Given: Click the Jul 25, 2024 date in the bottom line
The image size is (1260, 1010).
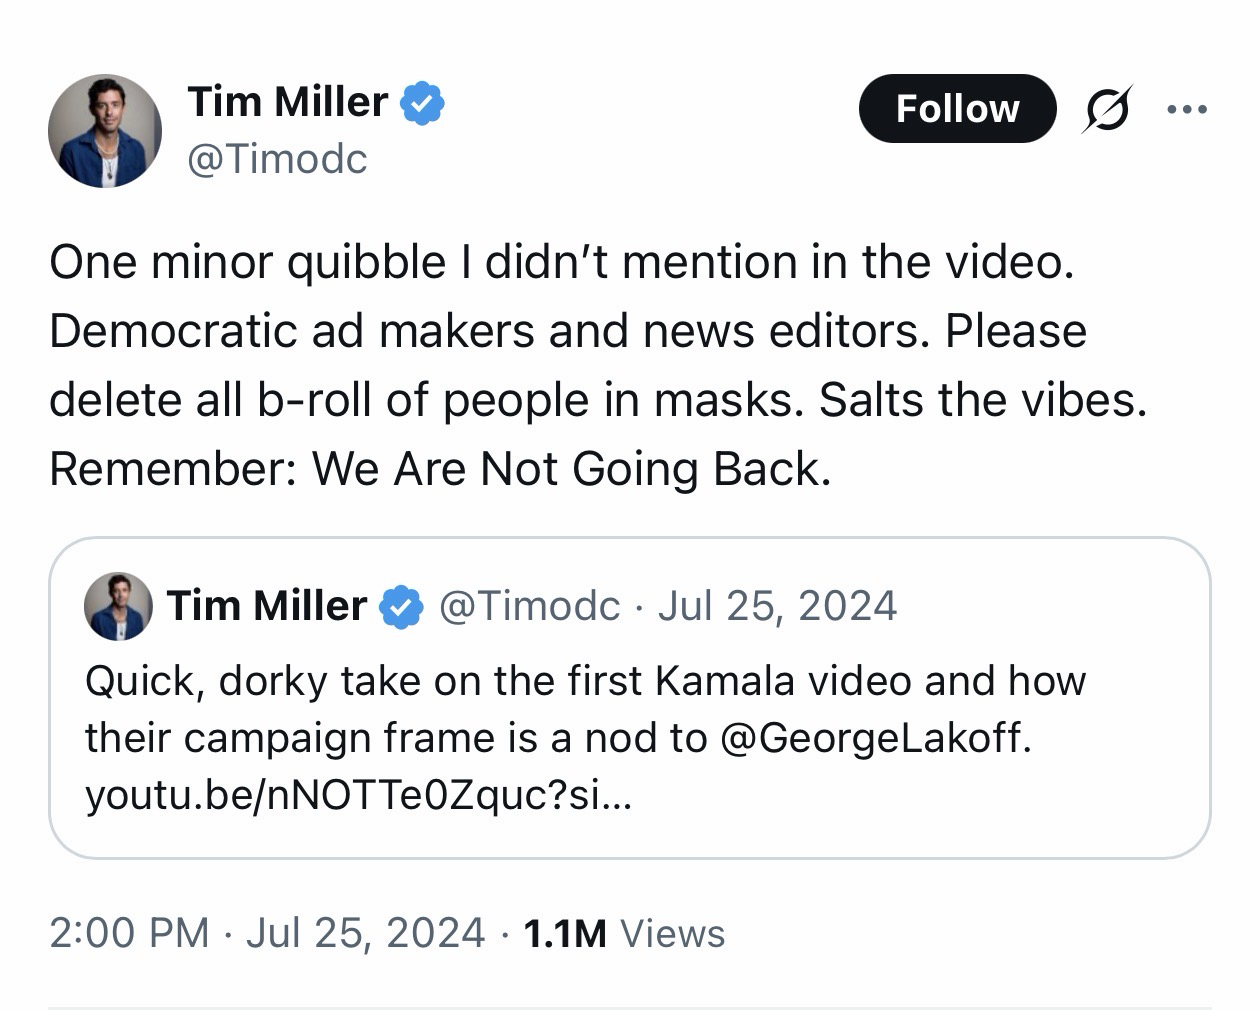Looking at the screenshot, I should 365,933.
